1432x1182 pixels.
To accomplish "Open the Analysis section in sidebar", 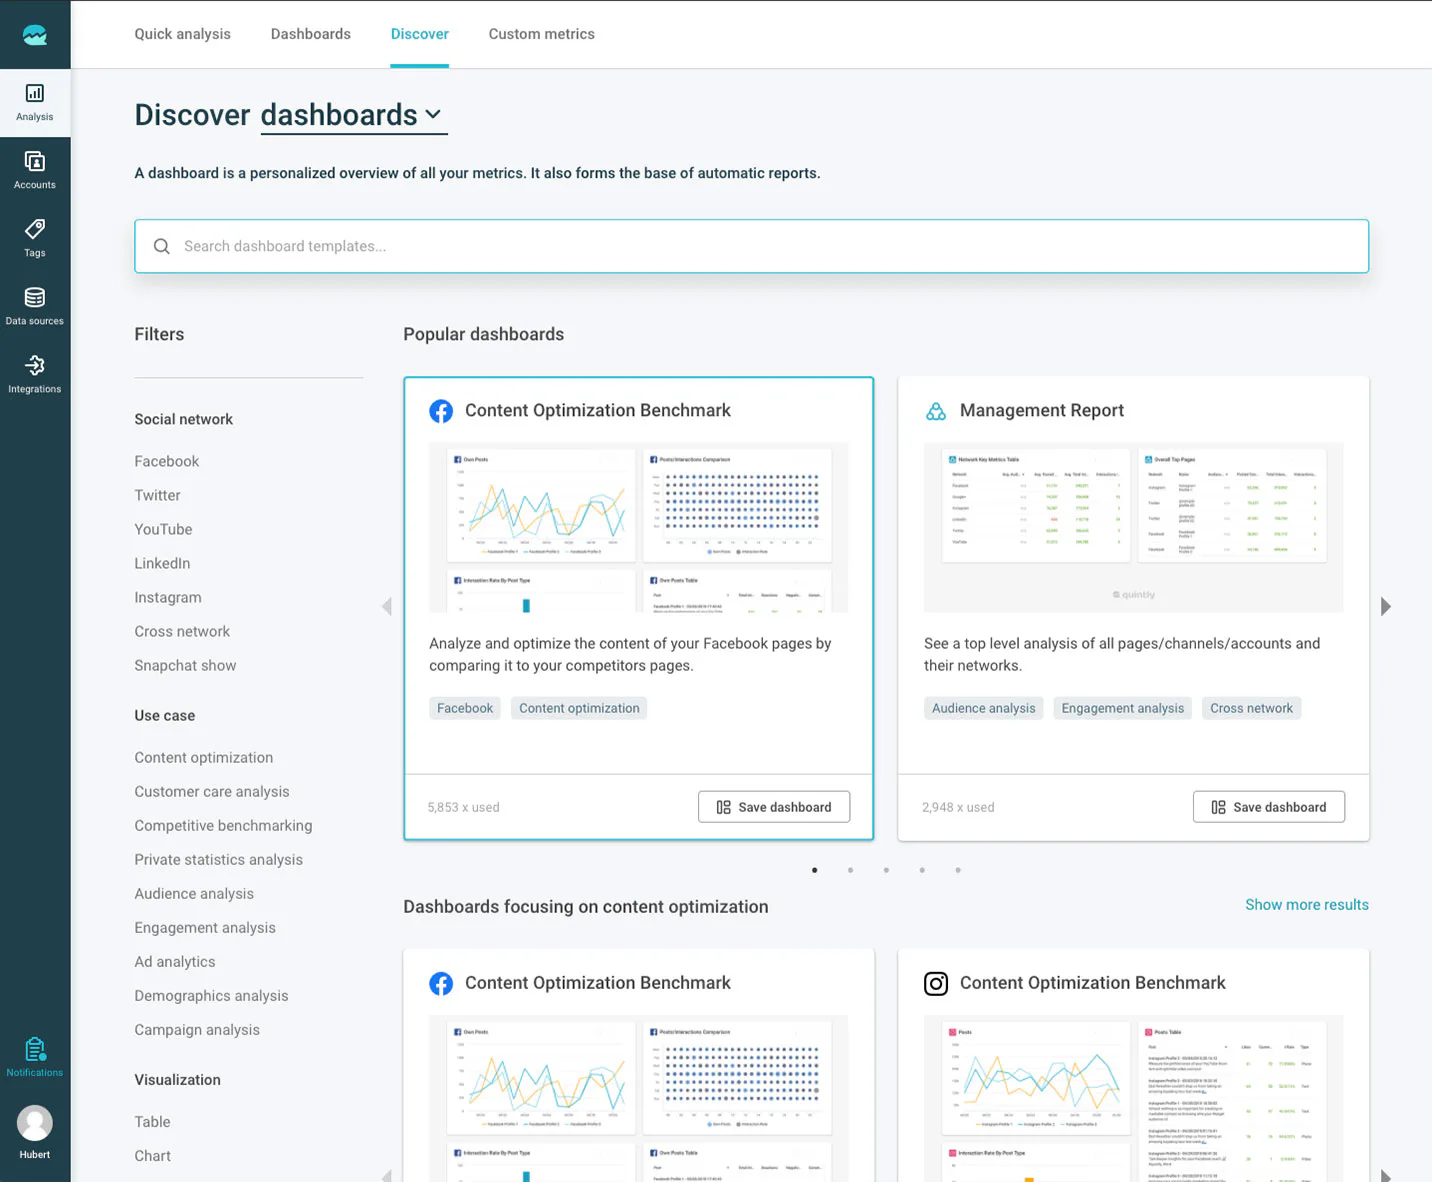I will (35, 103).
